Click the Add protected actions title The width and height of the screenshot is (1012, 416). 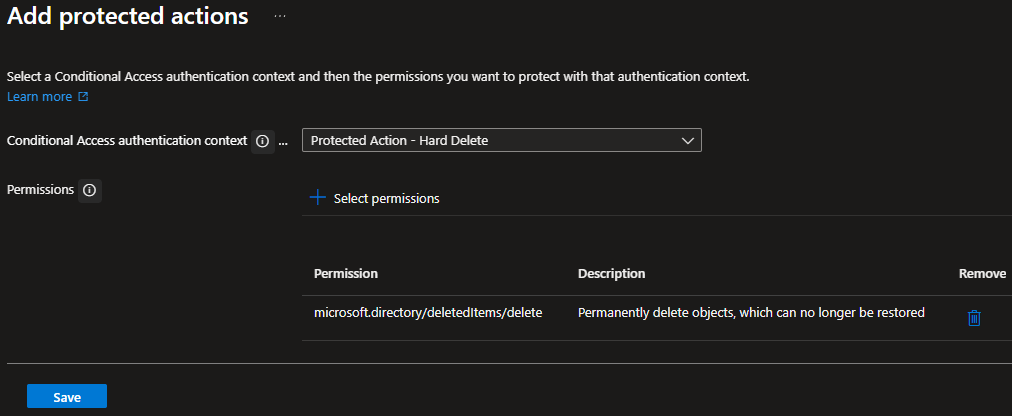[128, 17]
